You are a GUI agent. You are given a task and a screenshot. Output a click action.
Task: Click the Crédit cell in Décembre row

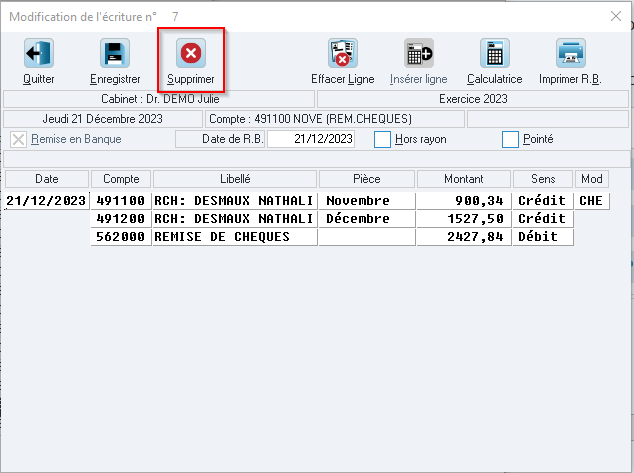click(543, 219)
